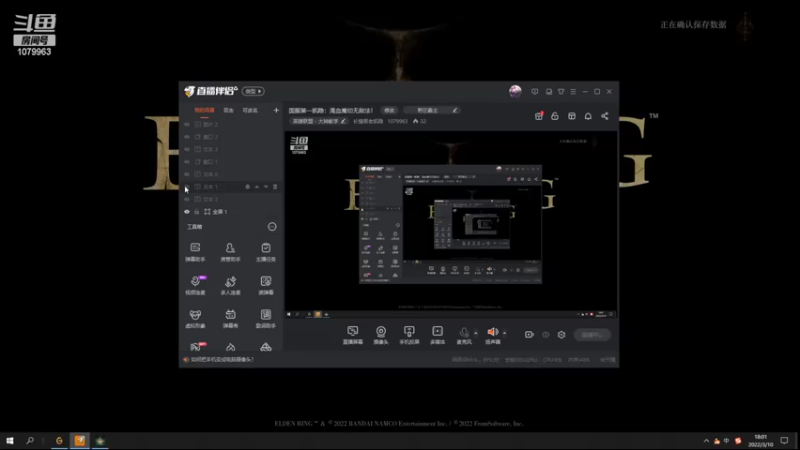Toggle visibility of the 窗口 2 source

coord(187,137)
